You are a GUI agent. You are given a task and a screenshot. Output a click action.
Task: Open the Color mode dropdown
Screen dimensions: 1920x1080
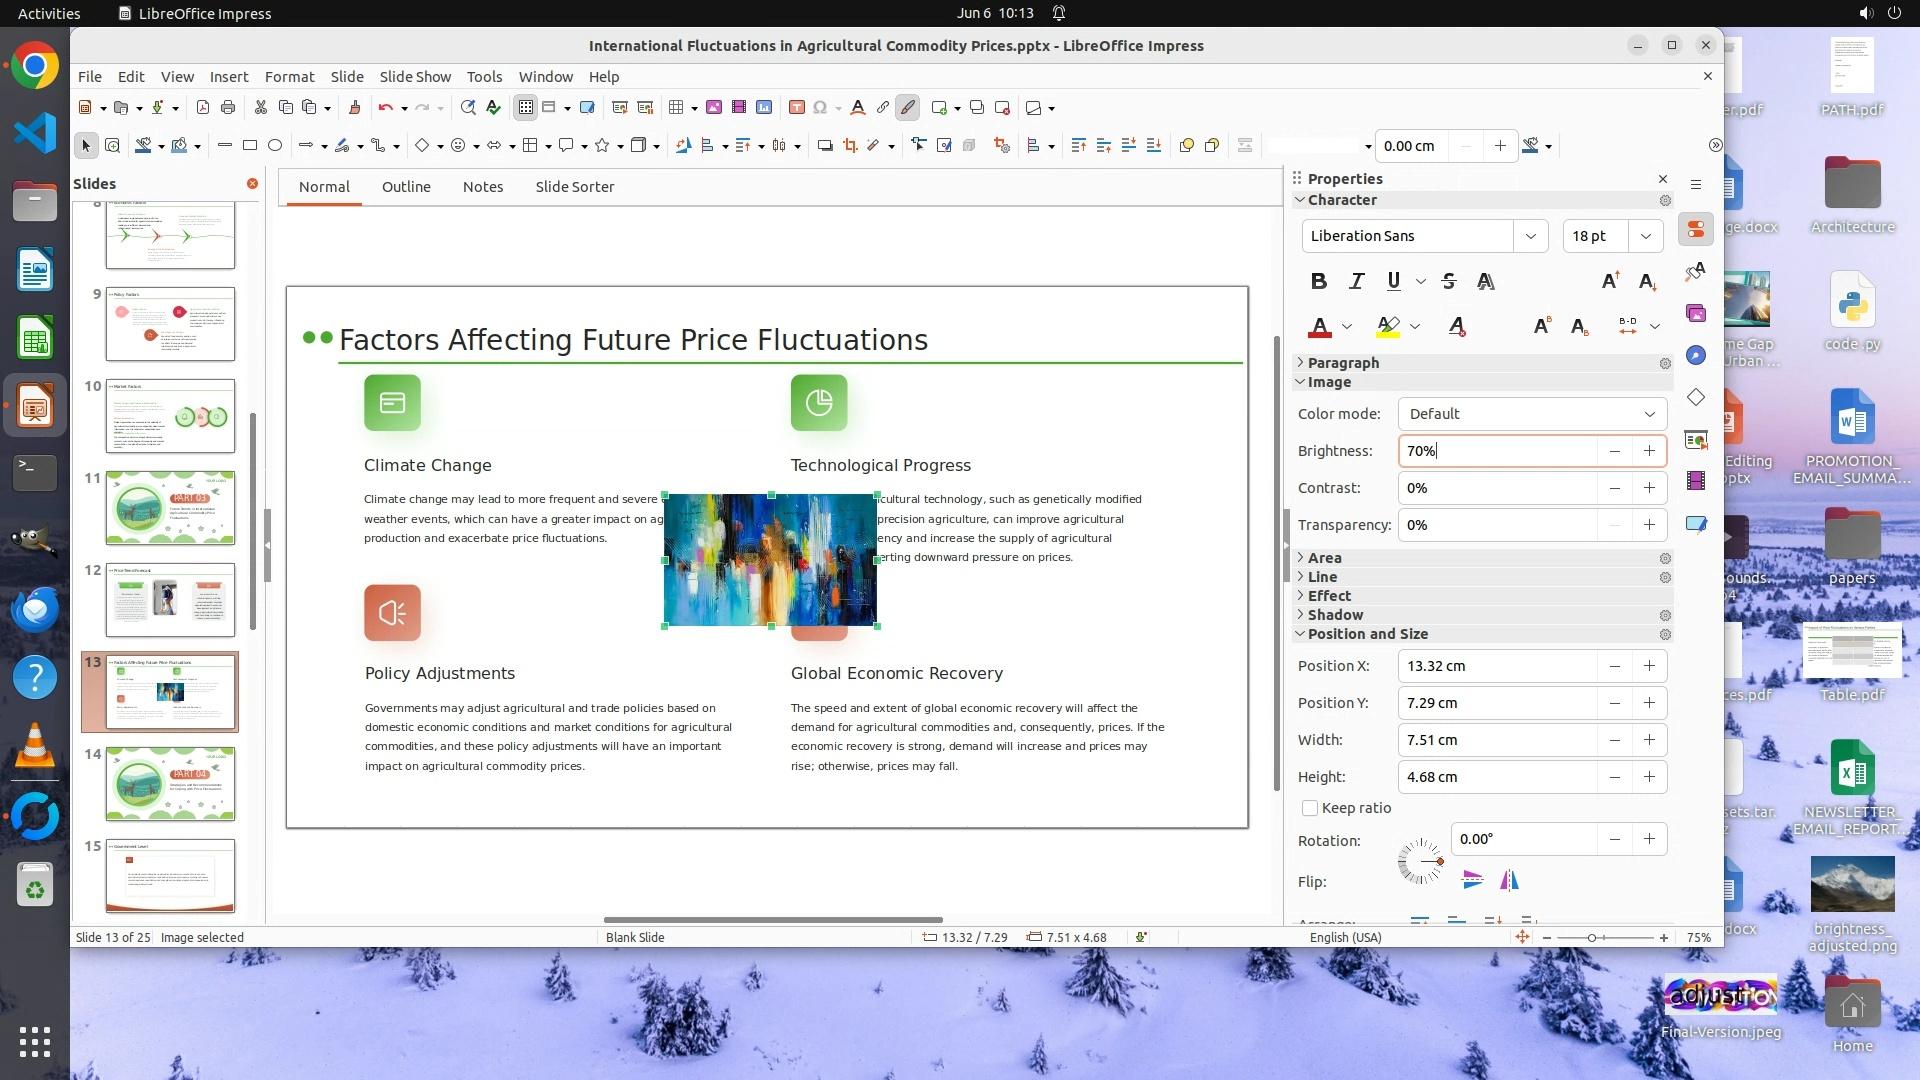click(1531, 414)
